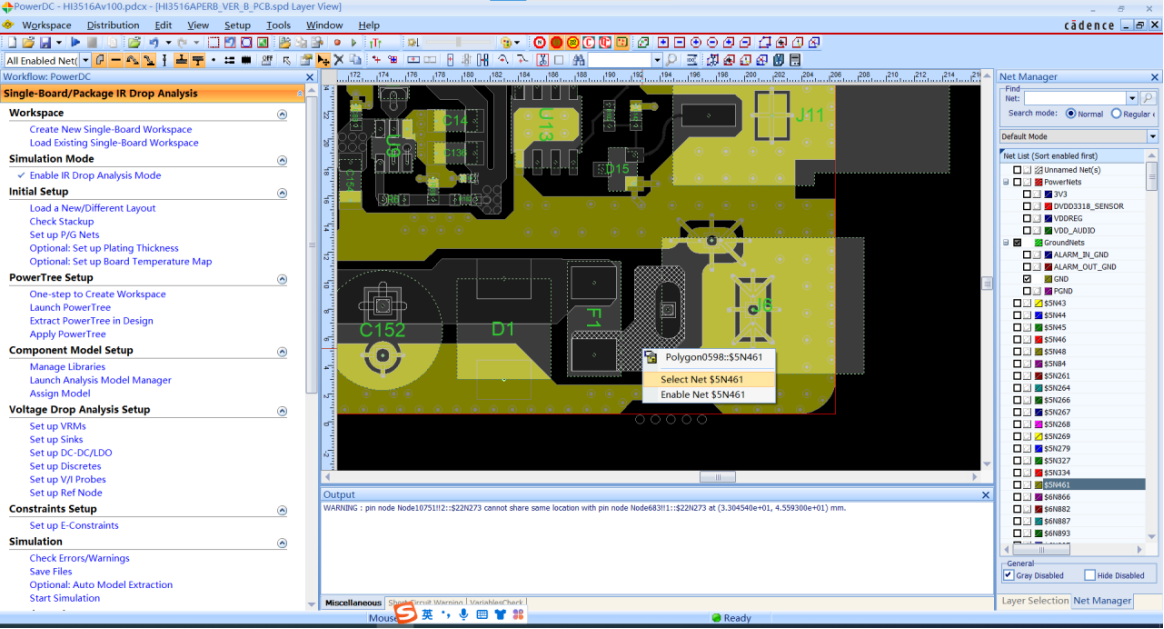This screenshot has height=629, width=1164.
Task: Collapse the PowerNets tree group
Action: [1007, 182]
